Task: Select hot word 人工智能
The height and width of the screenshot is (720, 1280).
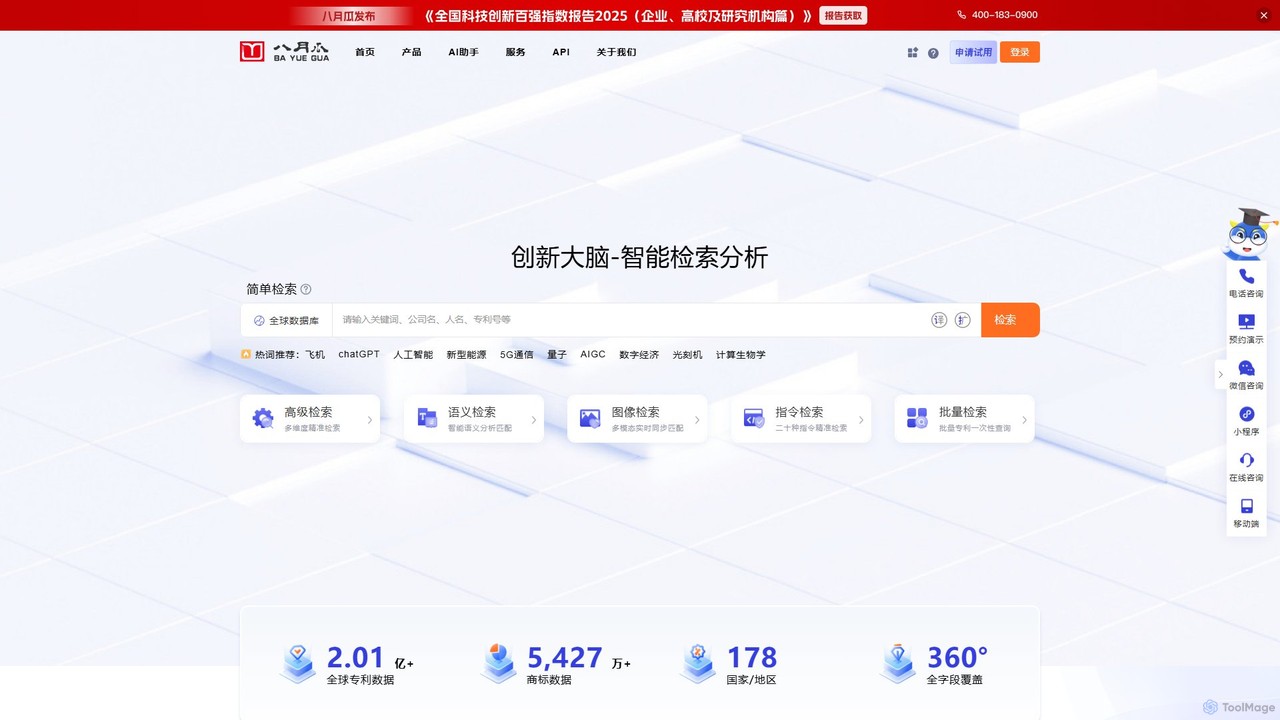Action: pos(413,354)
